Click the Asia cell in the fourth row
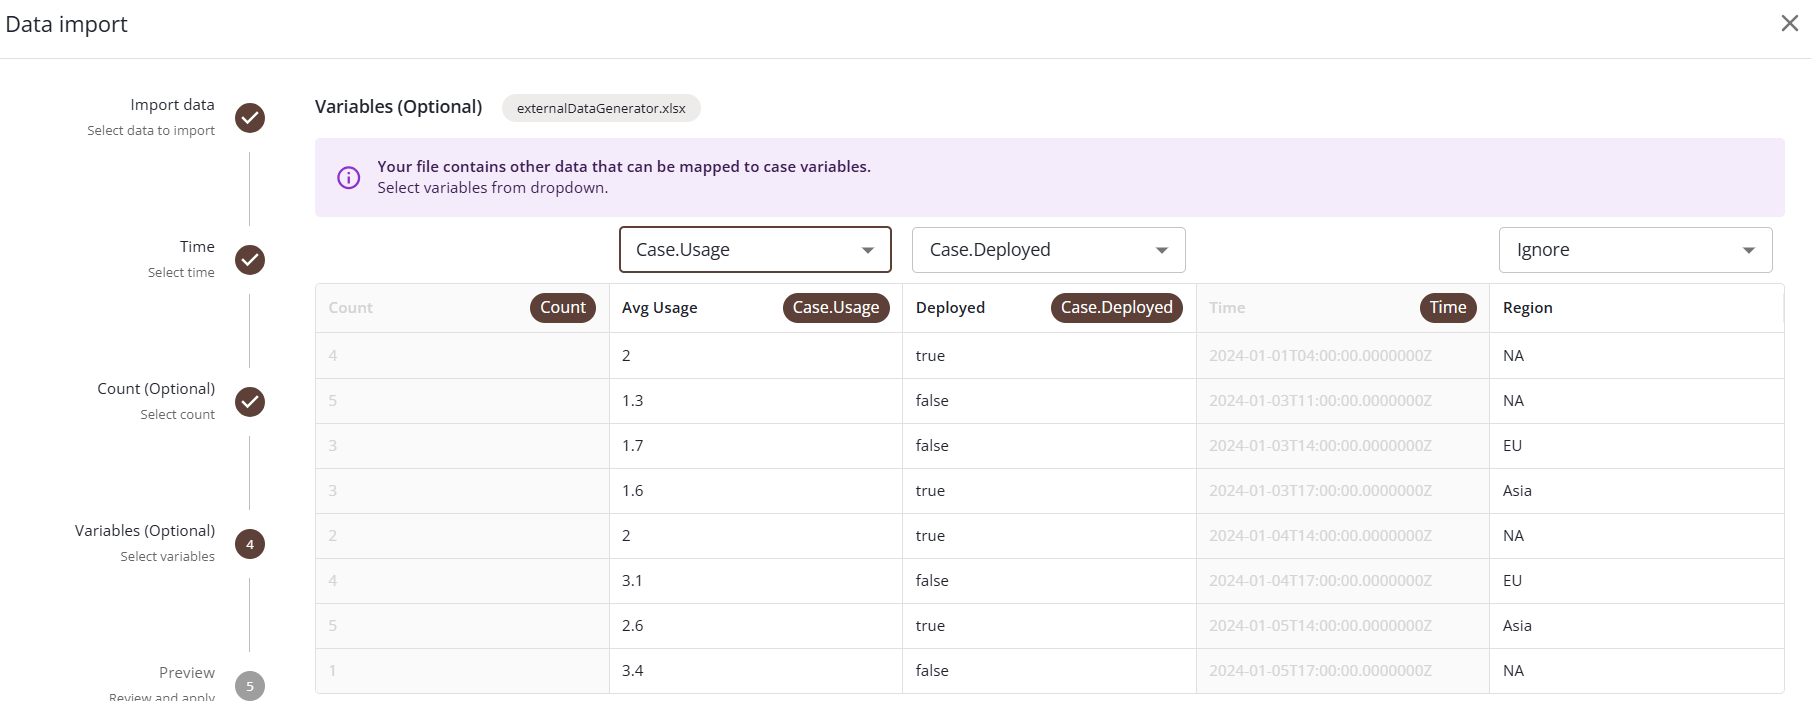This screenshot has width=1811, height=701. [x=1517, y=491]
